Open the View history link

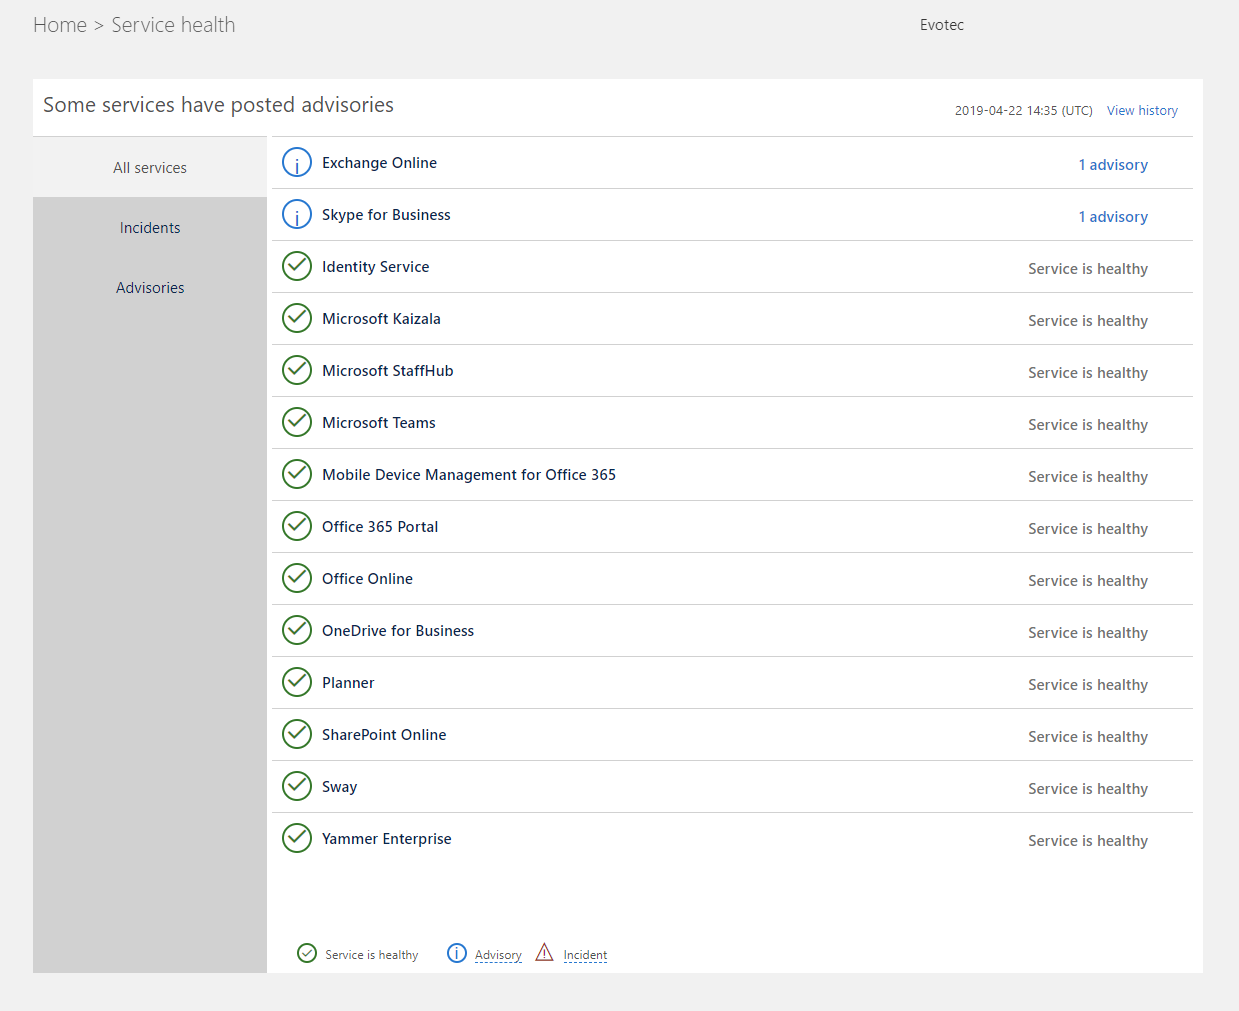(1142, 110)
